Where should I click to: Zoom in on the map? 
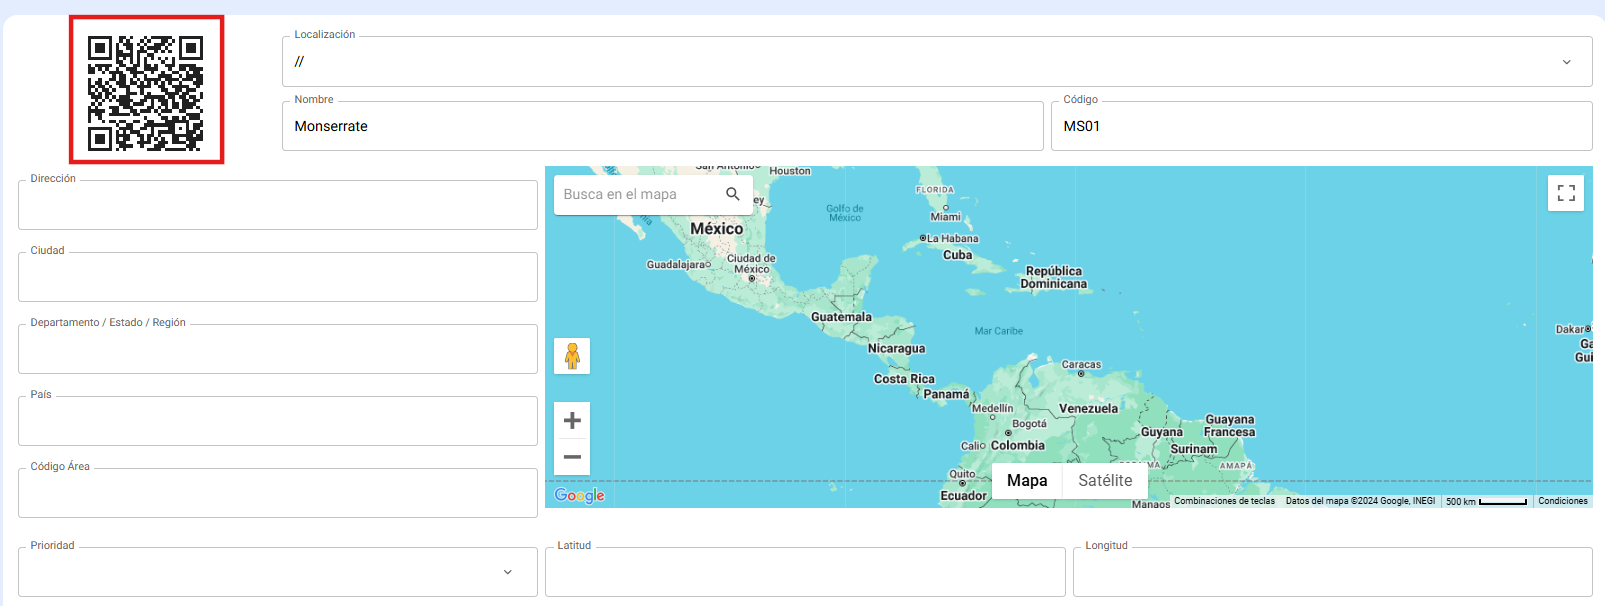572,421
